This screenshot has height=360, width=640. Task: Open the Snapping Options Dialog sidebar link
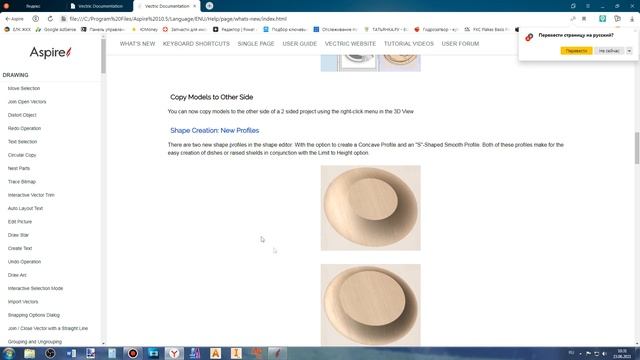click(34, 315)
